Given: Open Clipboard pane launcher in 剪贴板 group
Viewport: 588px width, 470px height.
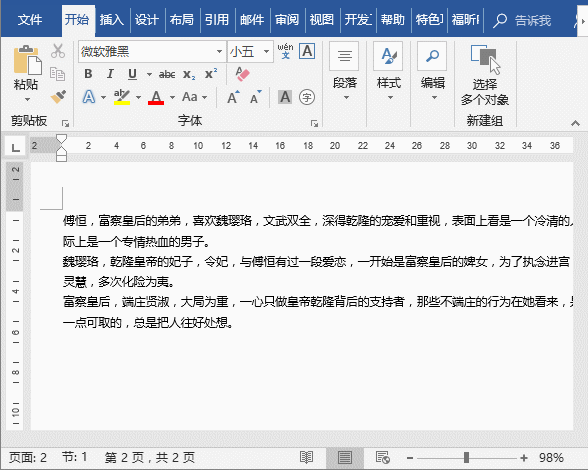Looking at the screenshot, I should click(65, 123).
